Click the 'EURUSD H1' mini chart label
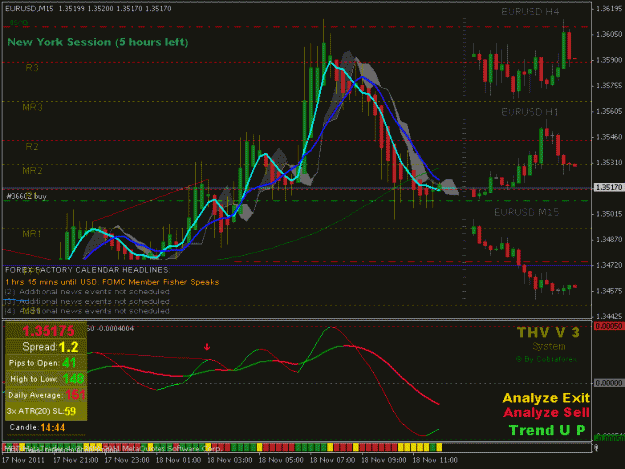 coord(530,112)
